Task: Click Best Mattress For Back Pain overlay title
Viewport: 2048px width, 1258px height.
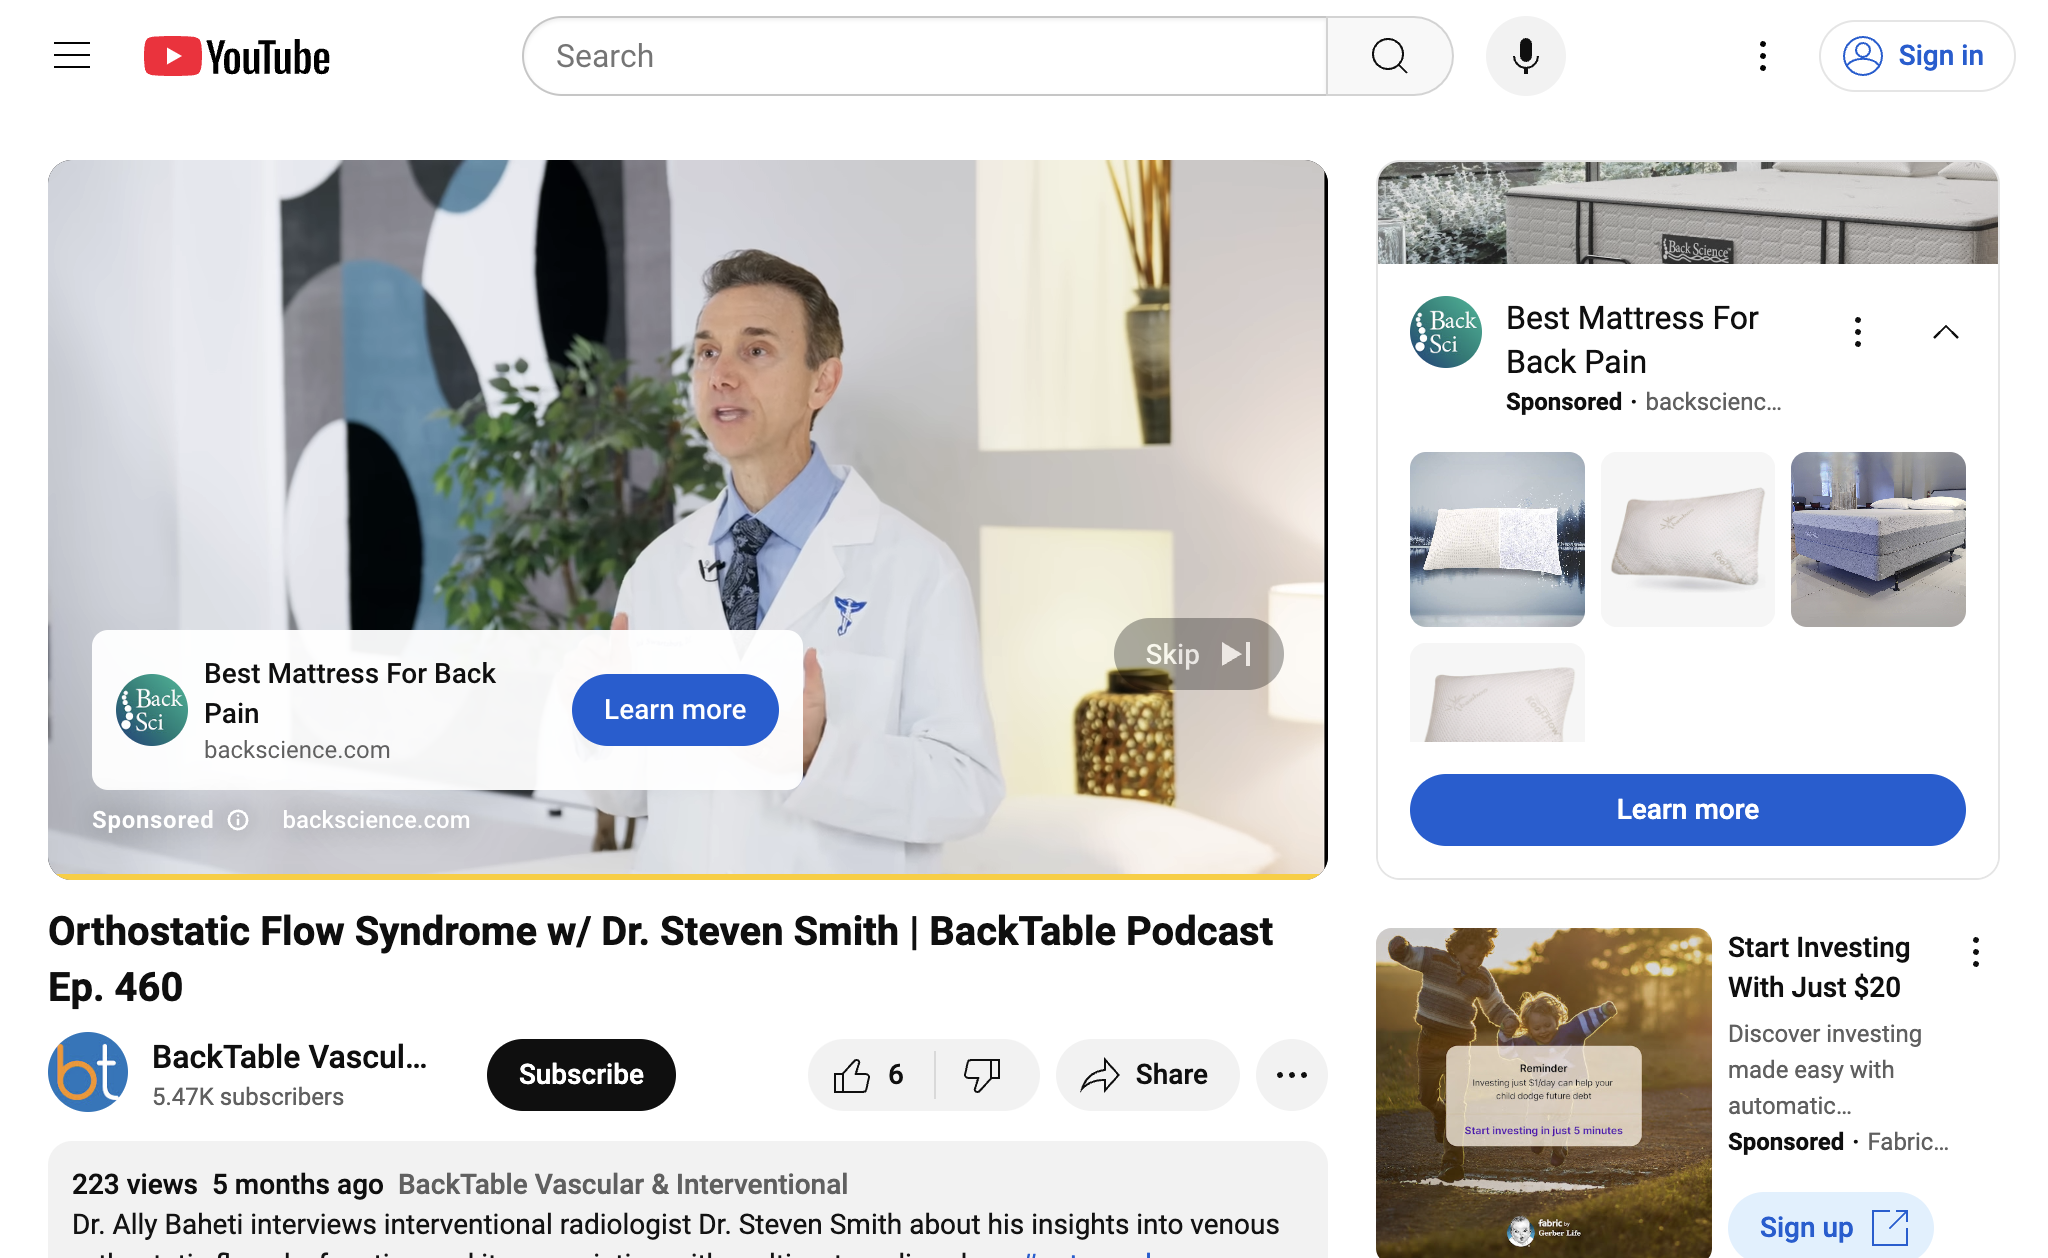Action: [x=350, y=693]
